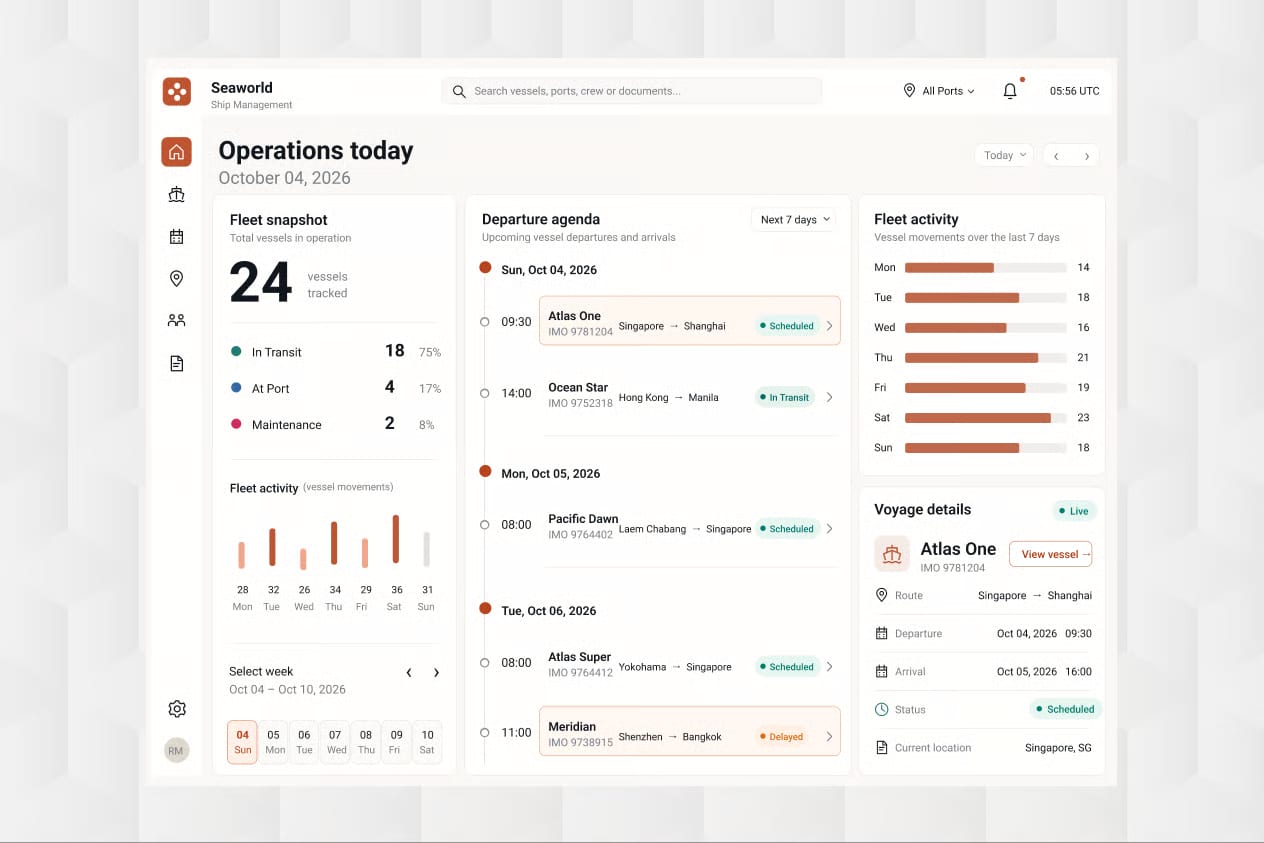Select day 04 Sun in week picker
1264x843 pixels.
click(242, 742)
